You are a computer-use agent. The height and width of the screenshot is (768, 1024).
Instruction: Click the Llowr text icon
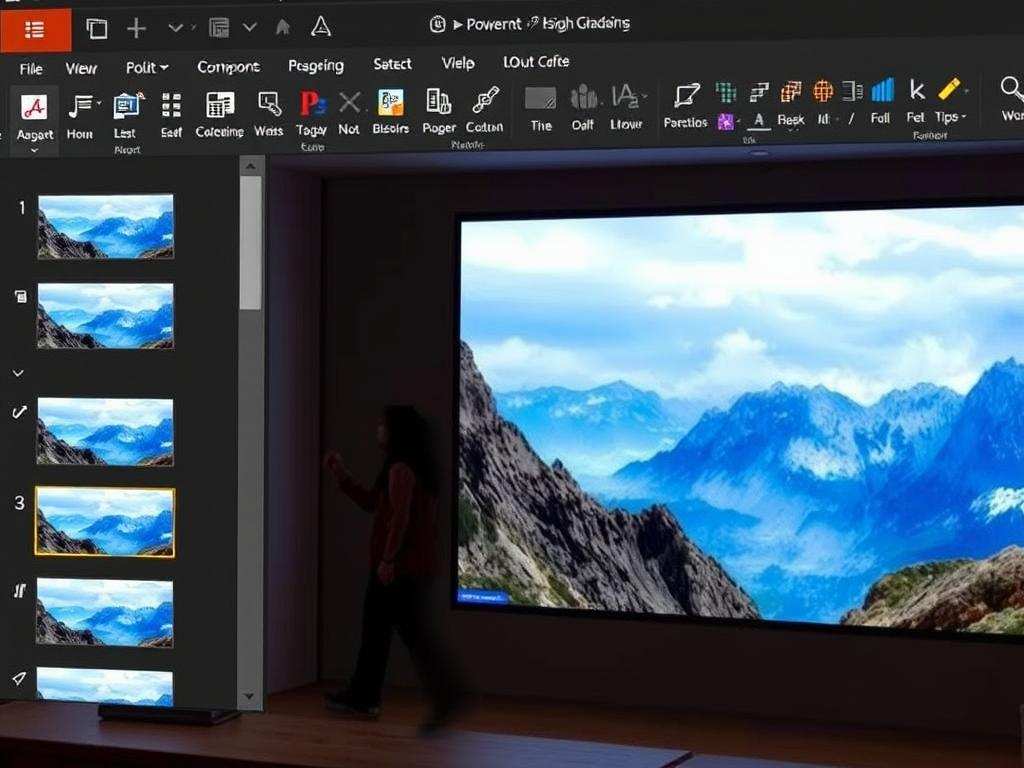(x=626, y=97)
